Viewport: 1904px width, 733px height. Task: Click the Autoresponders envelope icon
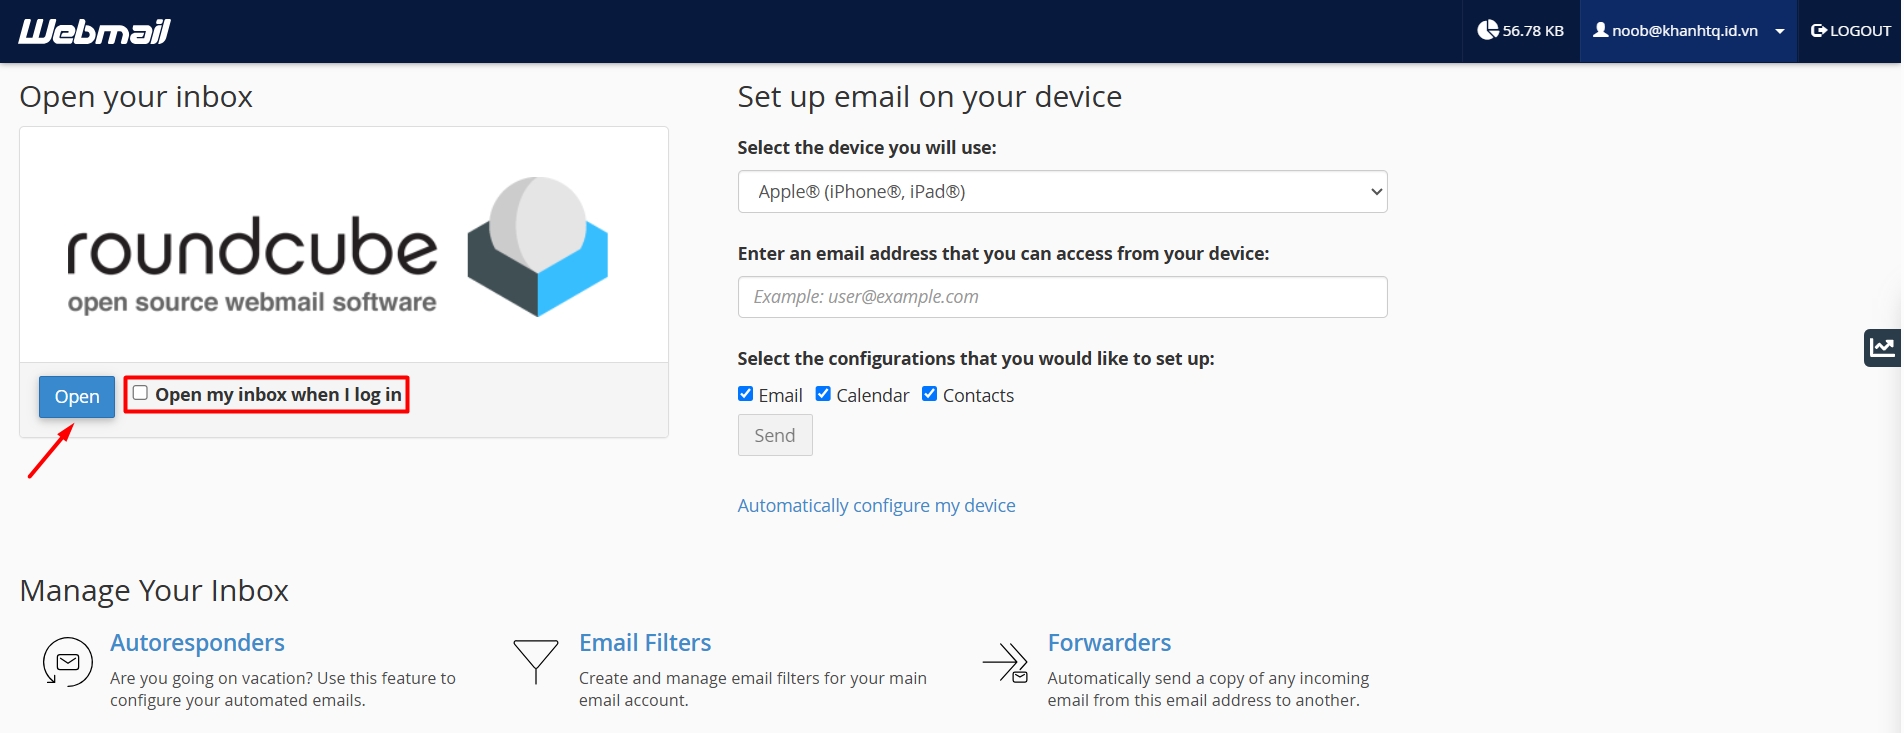[67, 662]
